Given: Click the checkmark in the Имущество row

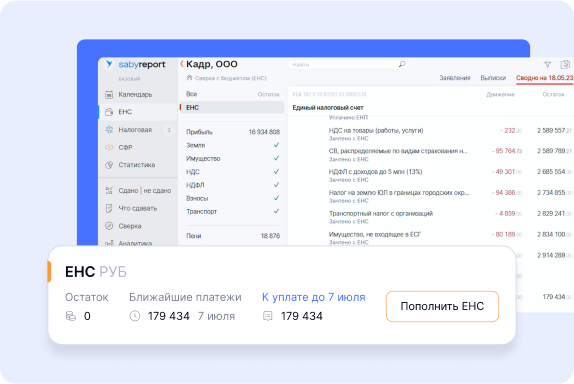Looking at the screenshot, I should pyautogui.click(x=276, y=158).
